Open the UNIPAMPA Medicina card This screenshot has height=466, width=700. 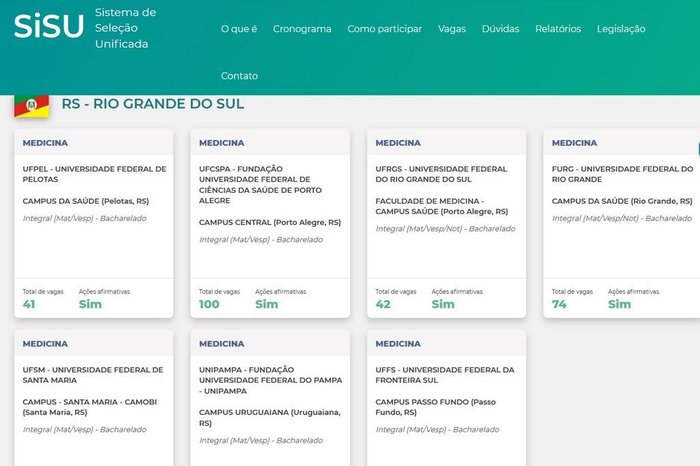click(270, 398)
